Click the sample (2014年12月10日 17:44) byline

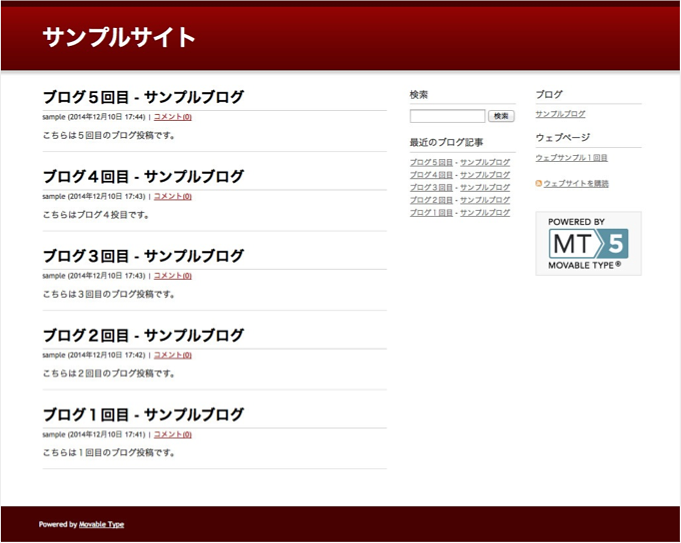(94, 117)
